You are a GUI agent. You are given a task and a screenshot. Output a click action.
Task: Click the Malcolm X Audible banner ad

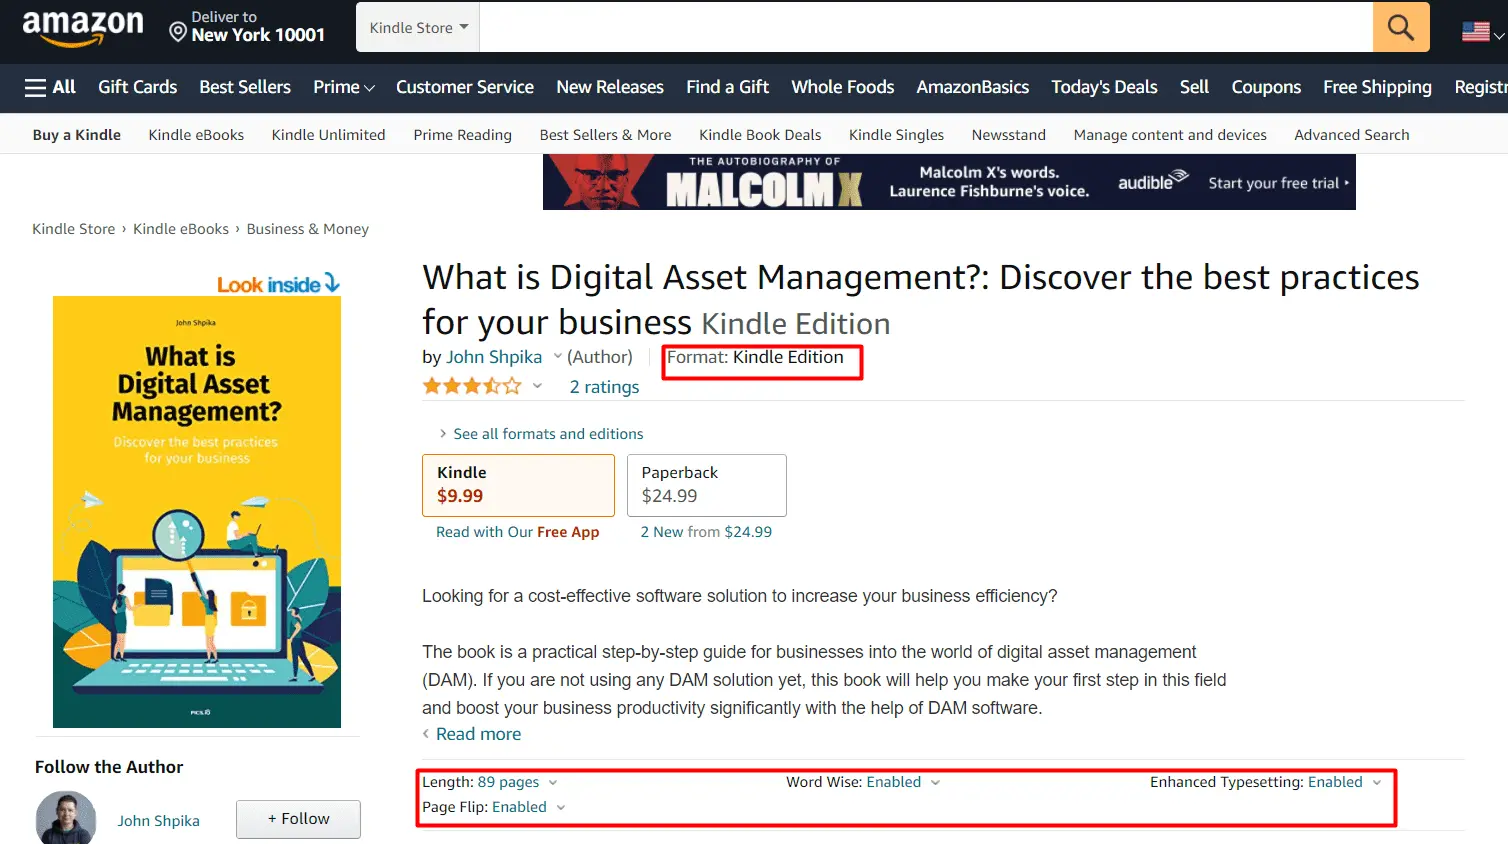pos(949,182)
